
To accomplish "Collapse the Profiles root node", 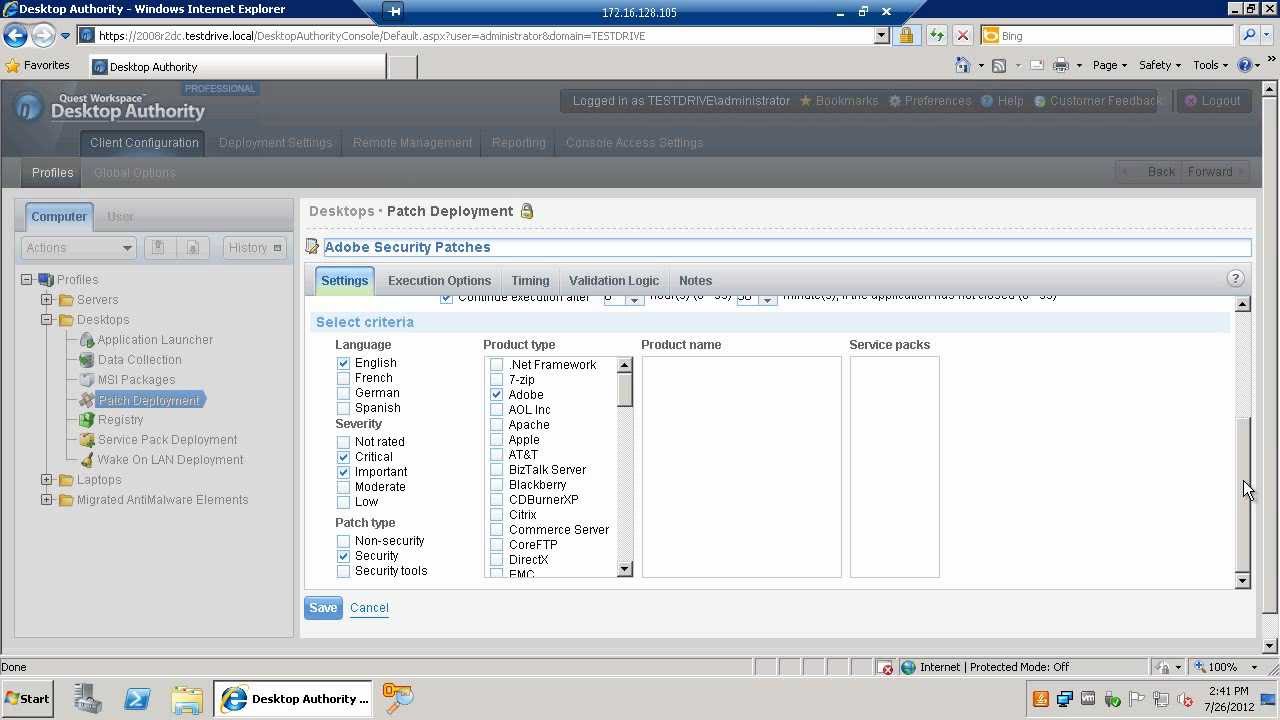I will point(26,280).
